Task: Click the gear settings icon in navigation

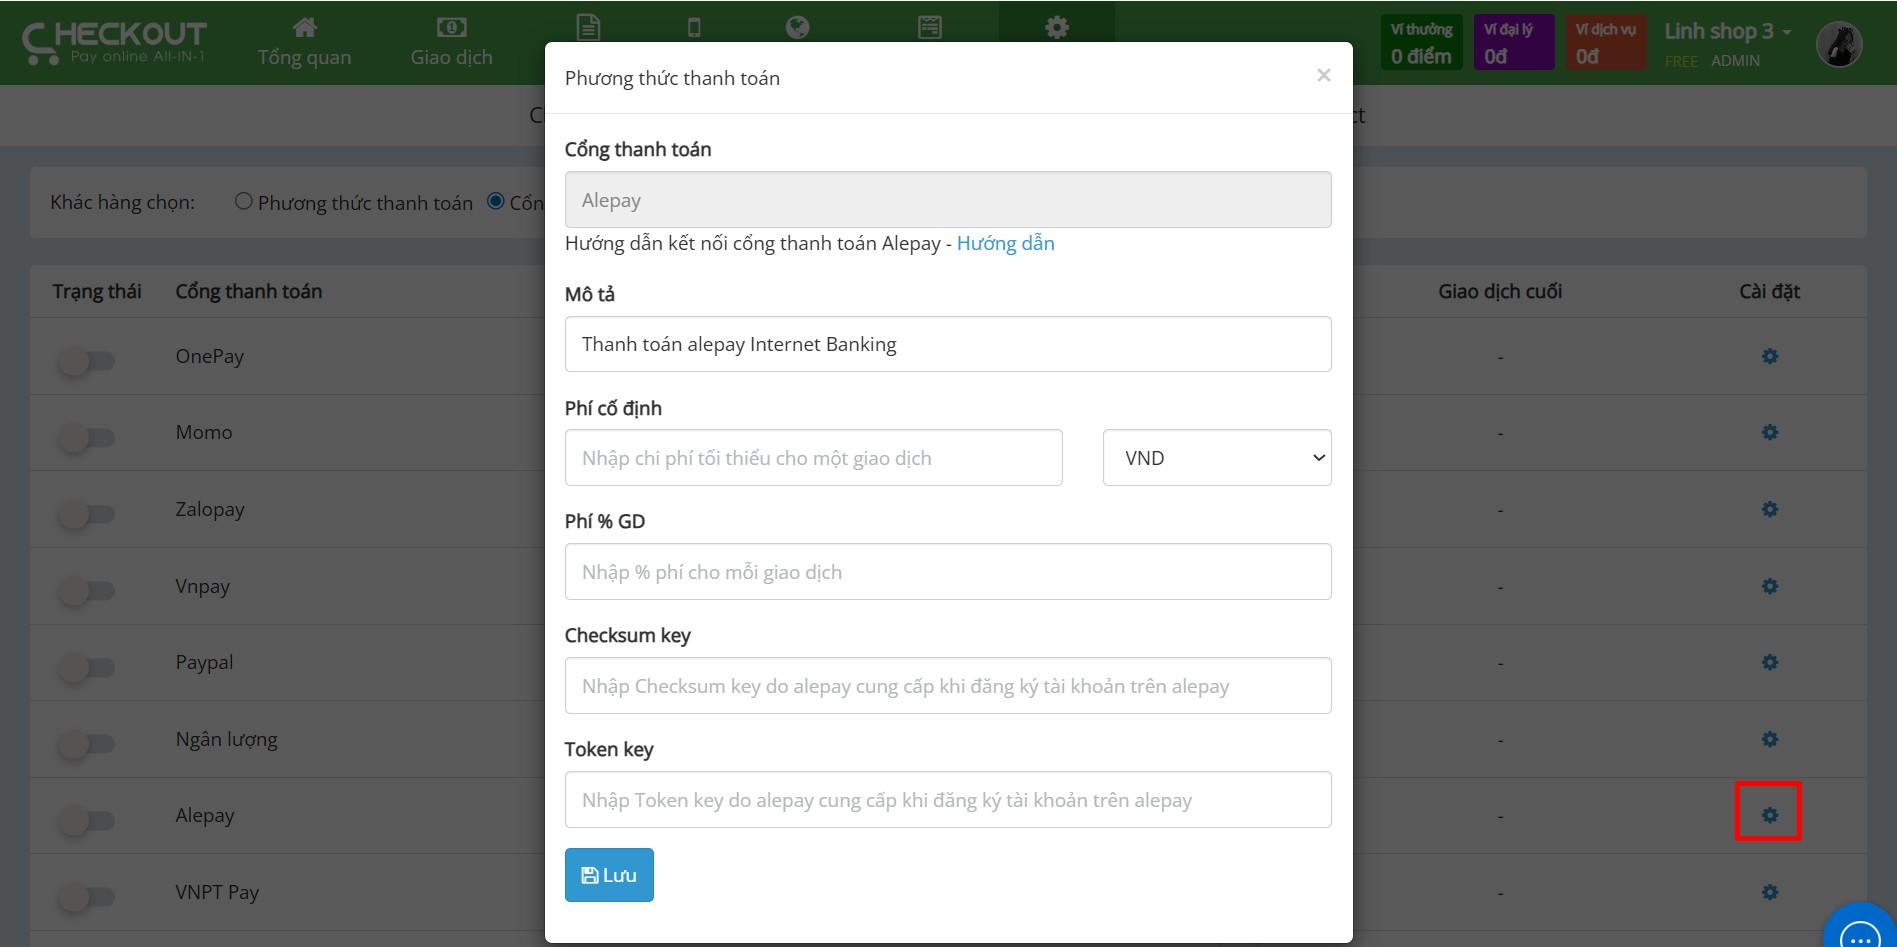Action: [x=1057, y=27]
